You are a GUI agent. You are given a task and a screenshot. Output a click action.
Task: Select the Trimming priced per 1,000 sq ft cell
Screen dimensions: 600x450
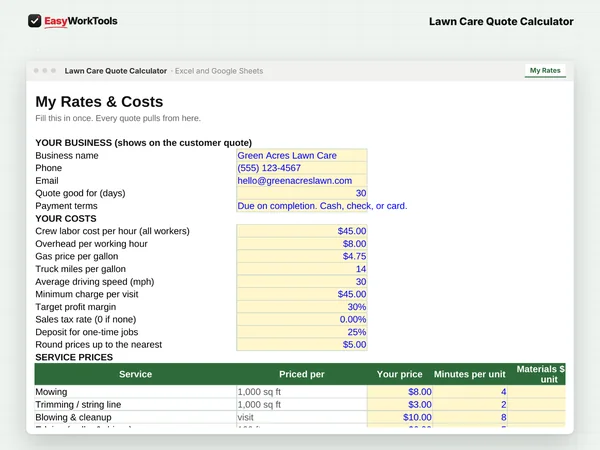[x=302, y=404]
